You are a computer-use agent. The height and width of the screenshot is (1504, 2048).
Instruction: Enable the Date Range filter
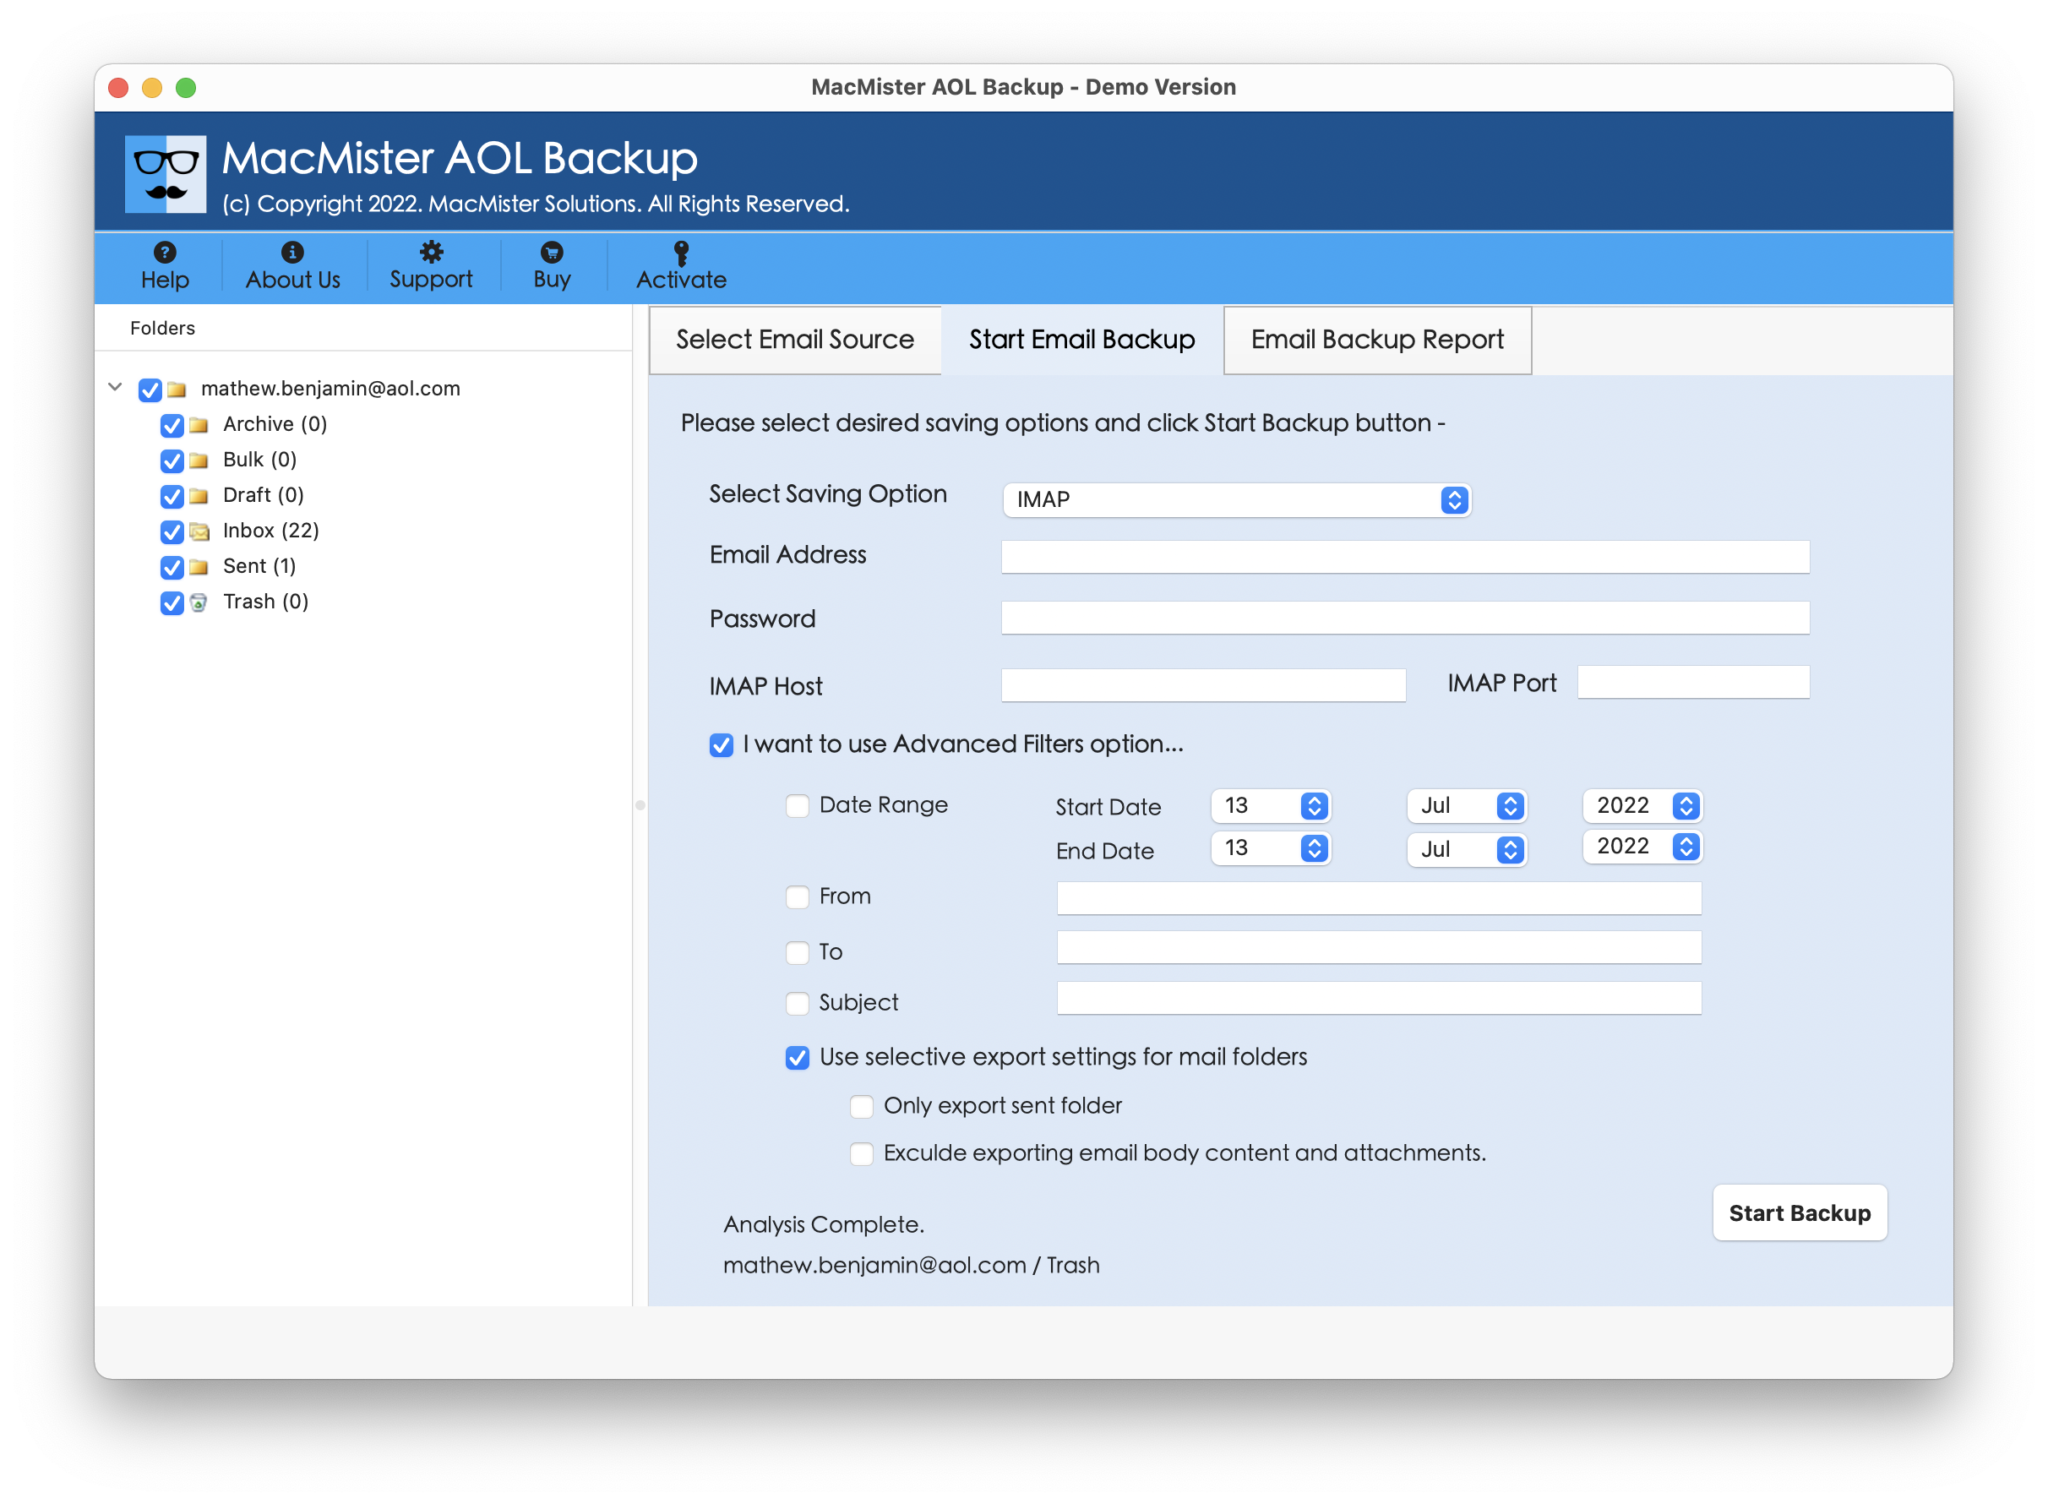click(x=797, y=805)
